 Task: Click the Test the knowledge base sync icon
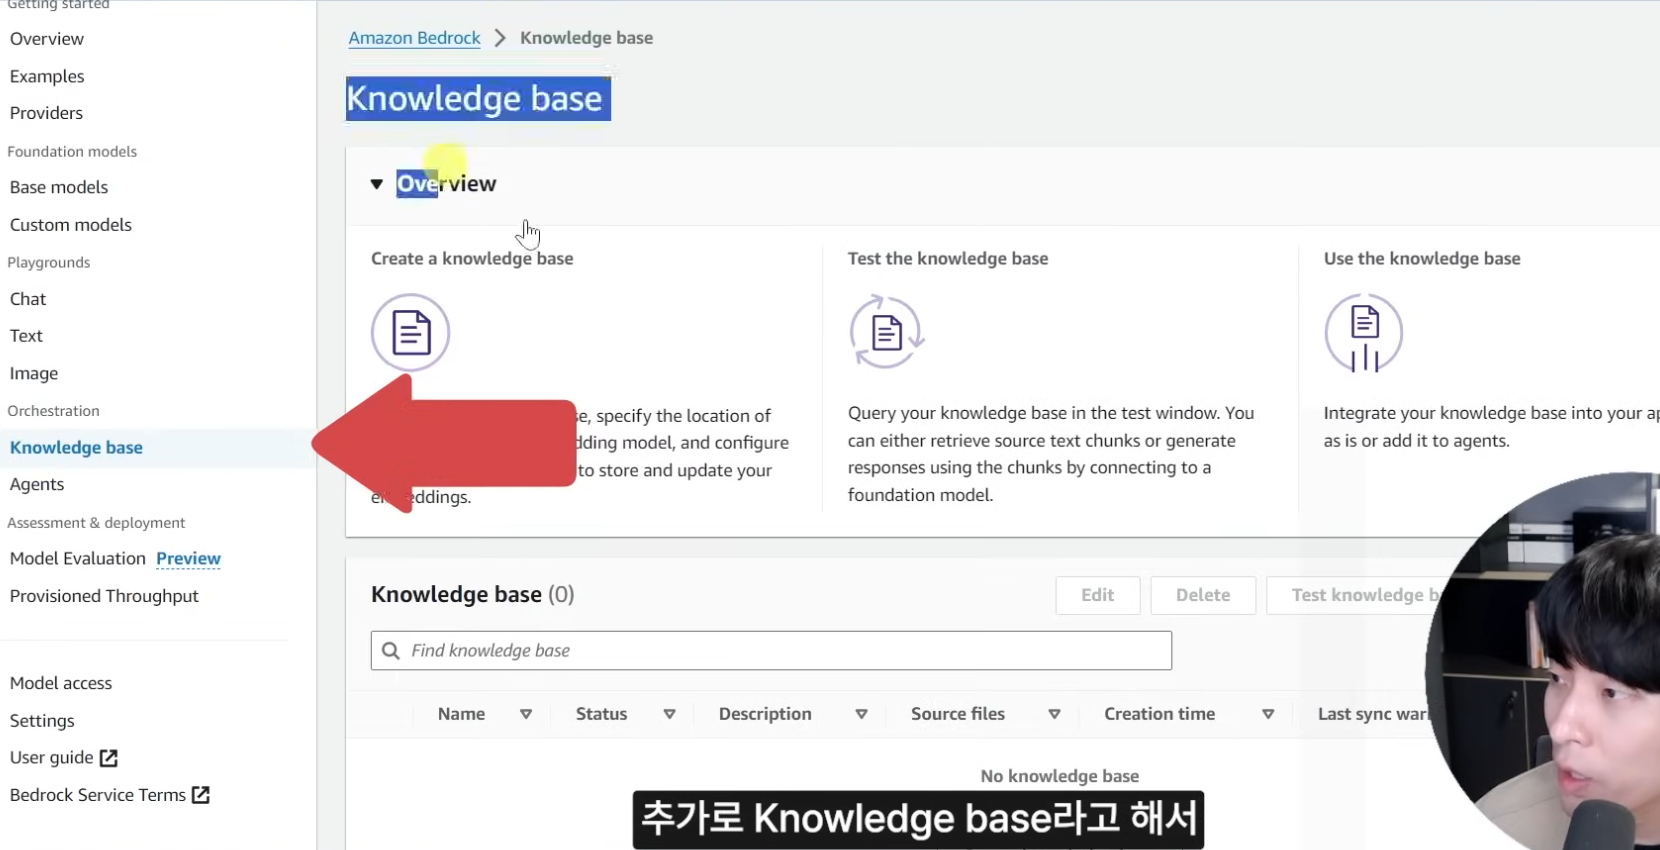click(x=886, y=332)
